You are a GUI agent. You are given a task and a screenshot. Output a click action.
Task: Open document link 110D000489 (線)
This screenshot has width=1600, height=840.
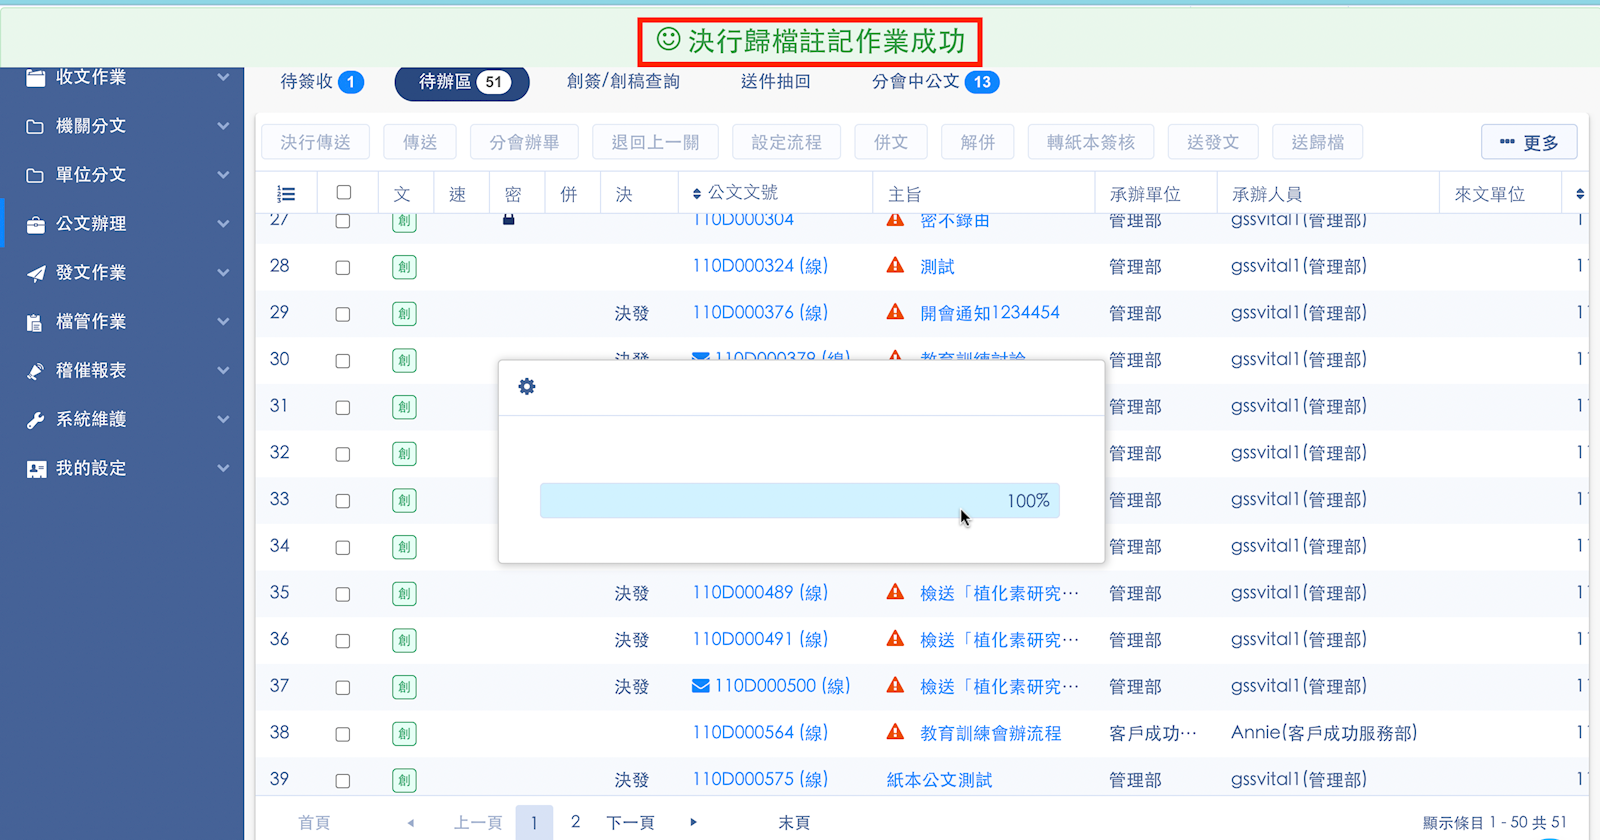tap(760, 593)
